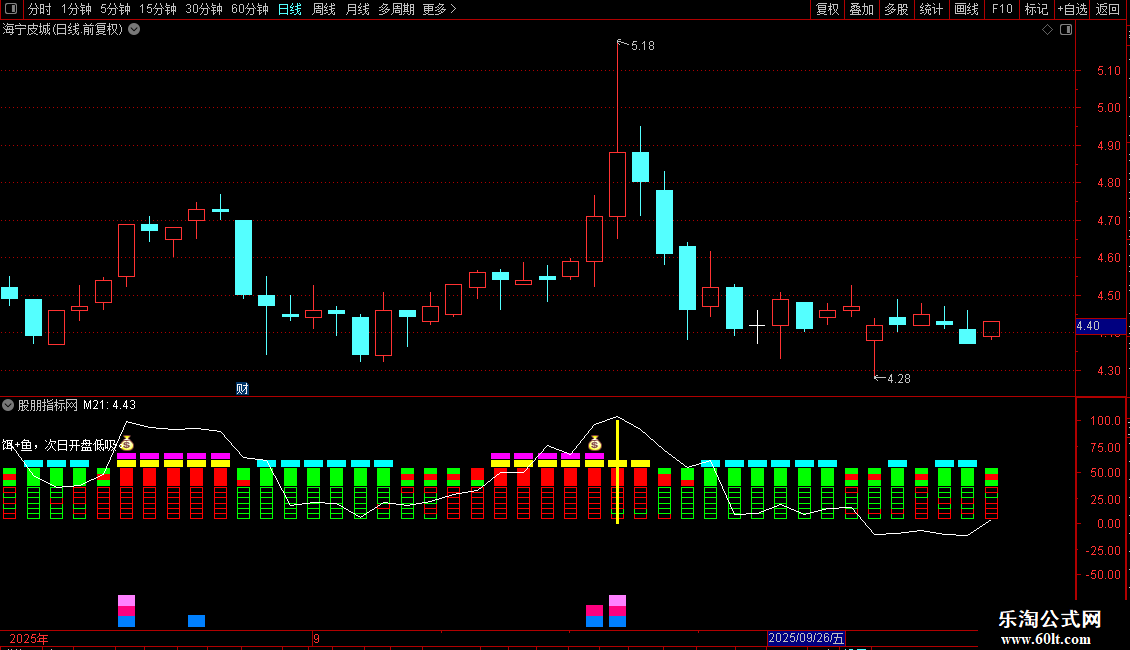Click the money bag icon after 次日开盘低吸
Screen dimensions: 1130x650
[126, 443]
